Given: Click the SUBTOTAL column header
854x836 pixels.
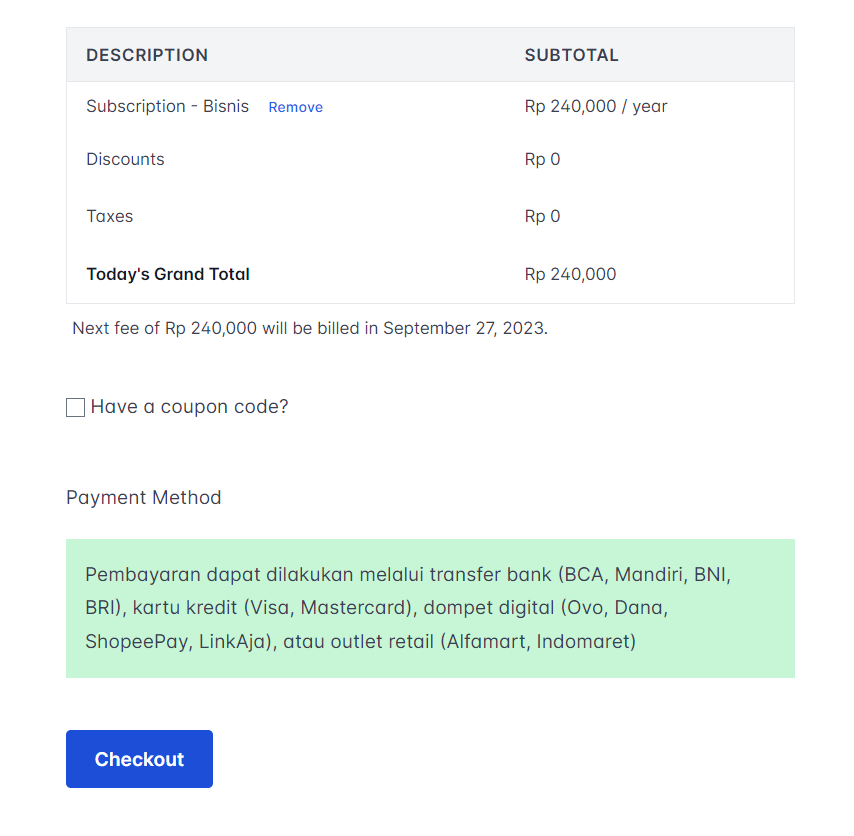Looking at the screenshot, I should coord(571,55).
